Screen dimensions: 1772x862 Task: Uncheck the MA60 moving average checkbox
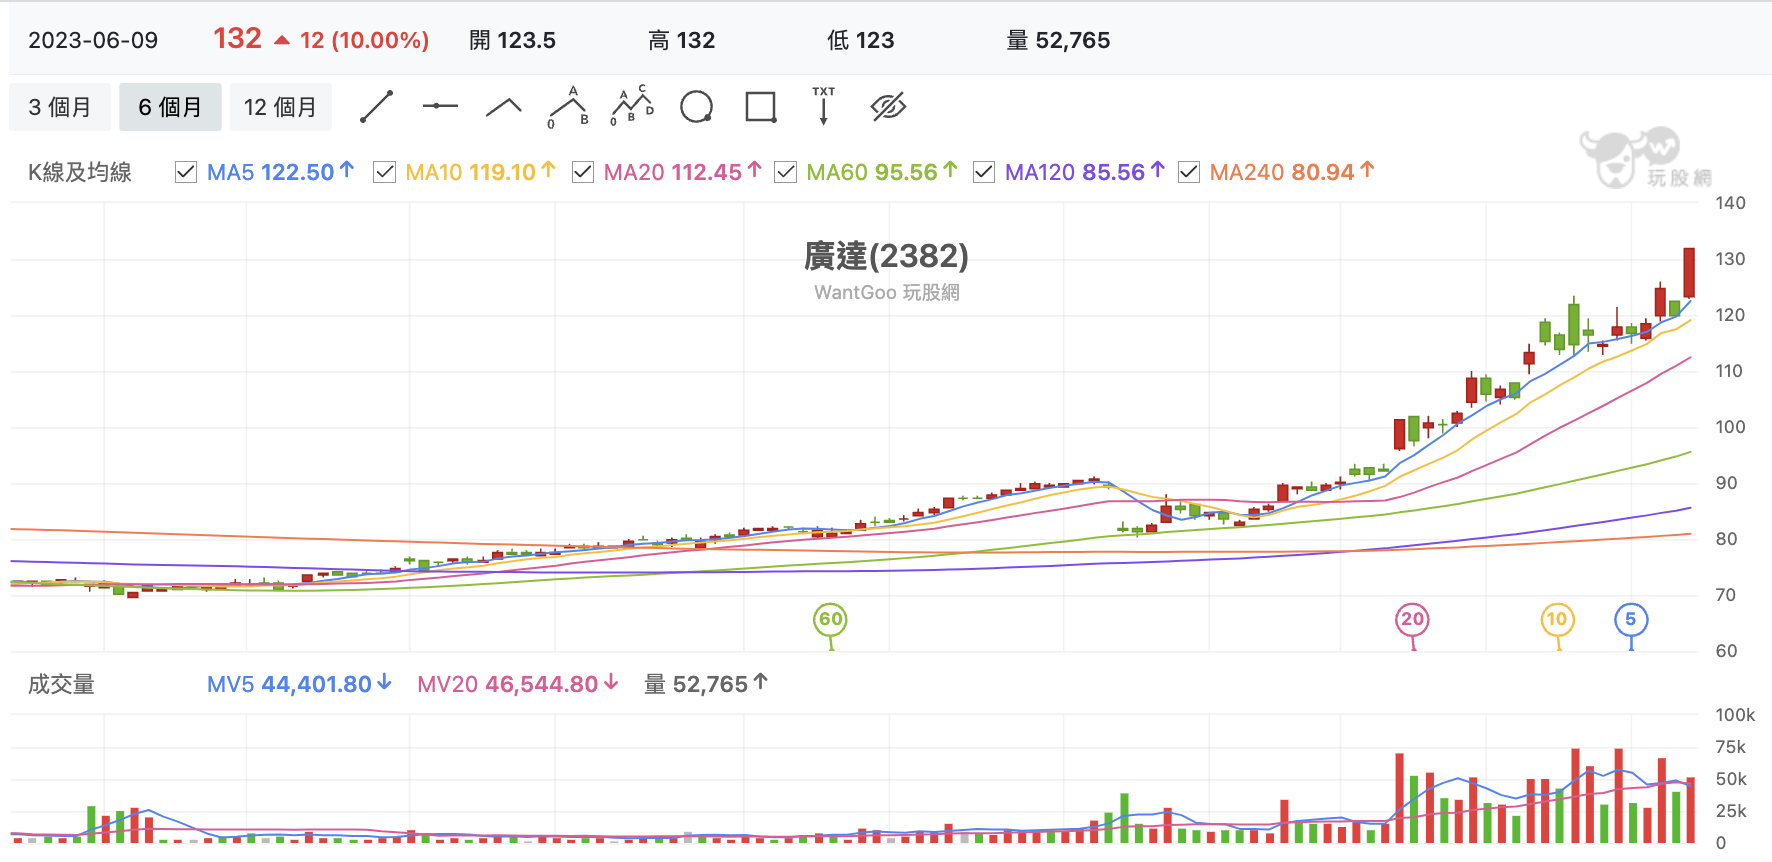click(x=786, y=172)
